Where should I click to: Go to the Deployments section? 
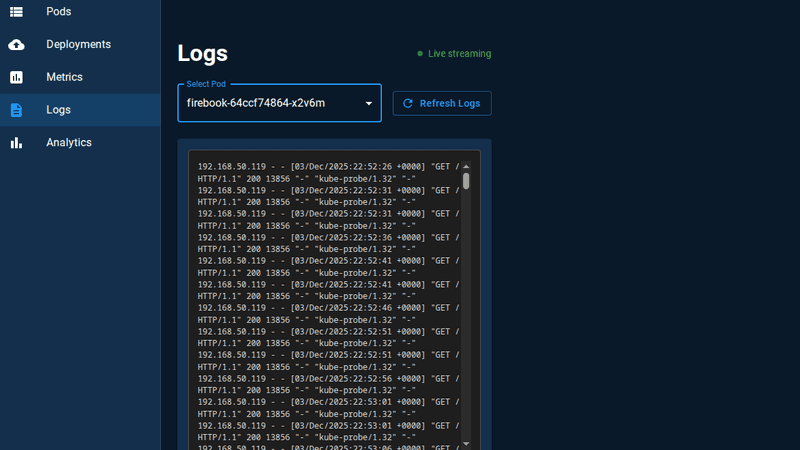pyautogui.click(x=78, y=45)
